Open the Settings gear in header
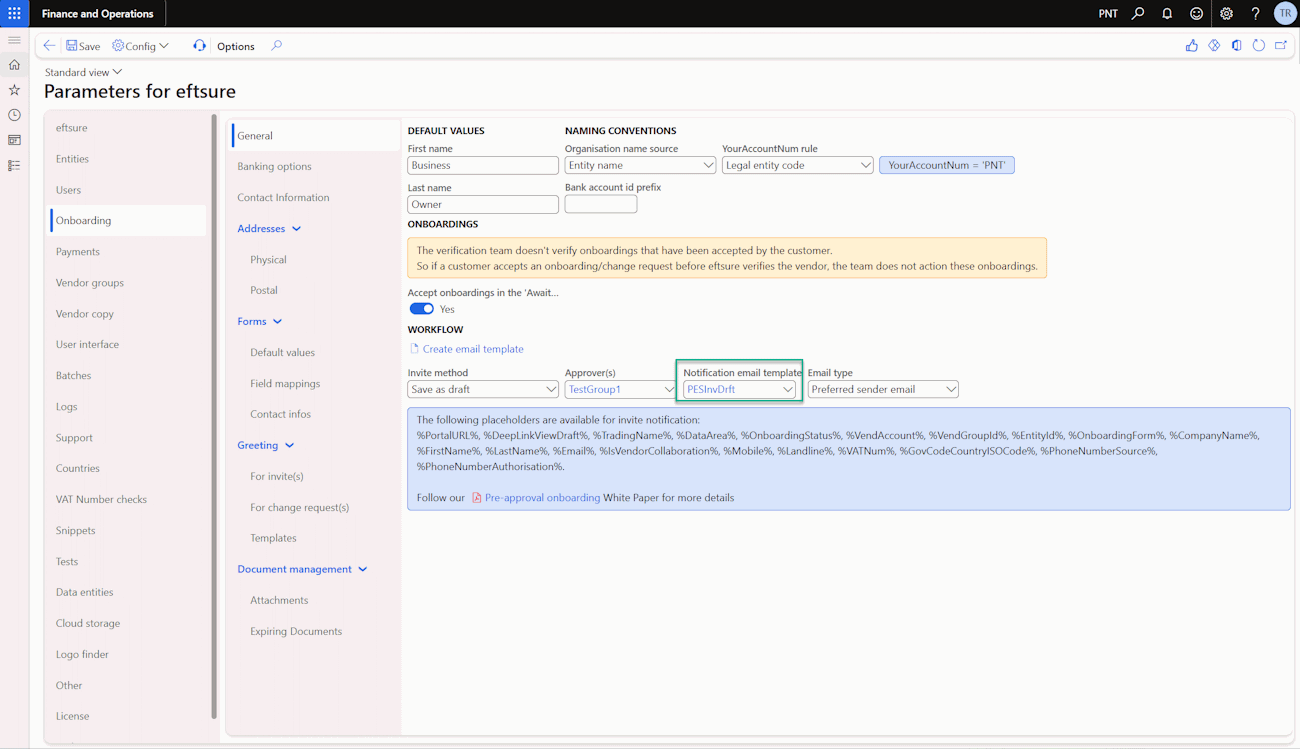The height and width of the screenshot is (749, 1300). pos(1226,14)
